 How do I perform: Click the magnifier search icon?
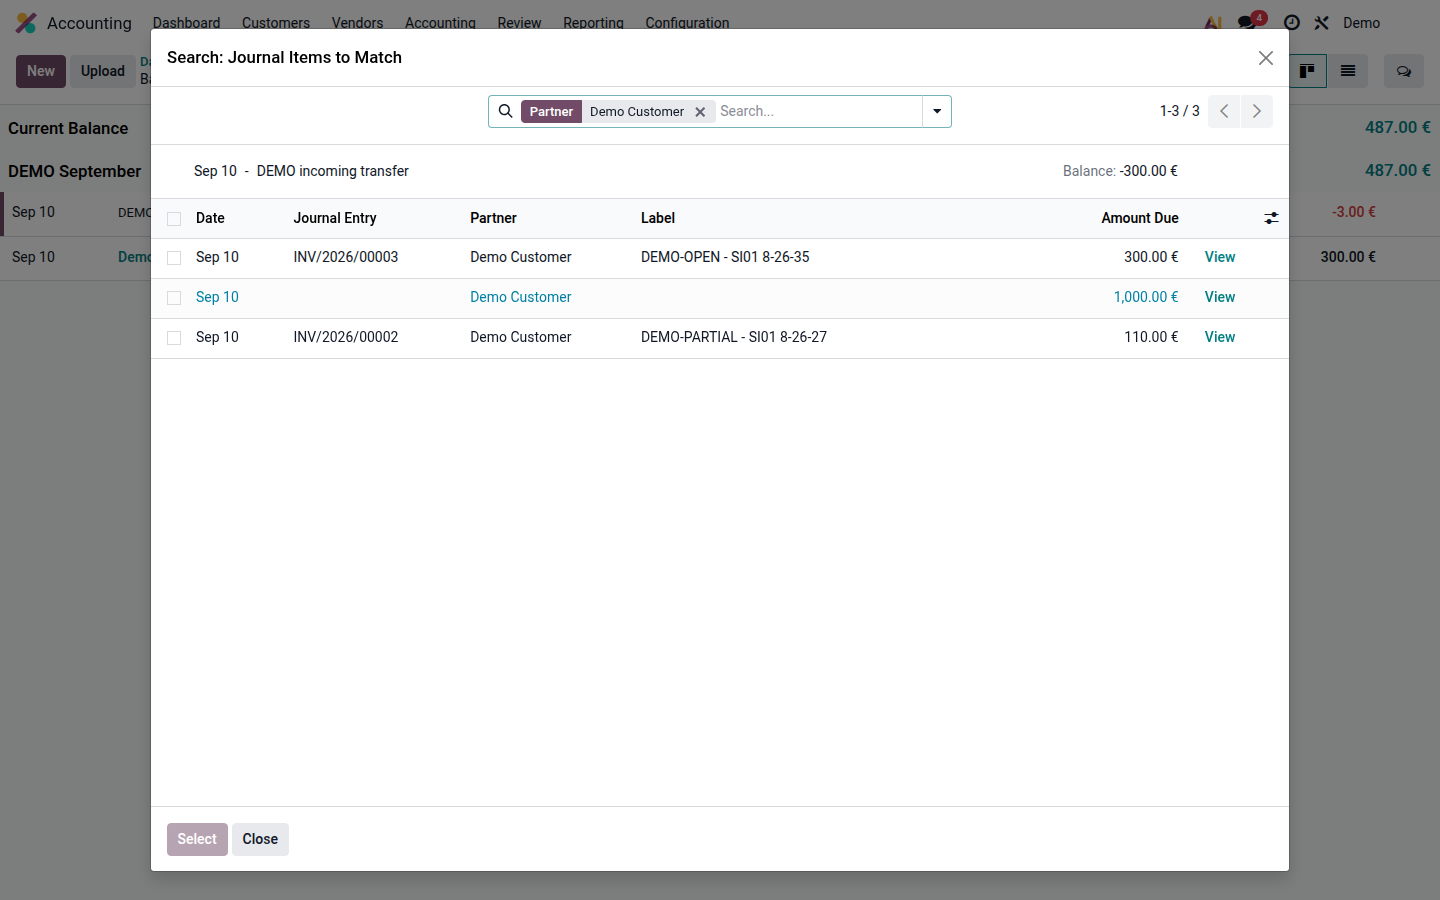coord(505,111)
